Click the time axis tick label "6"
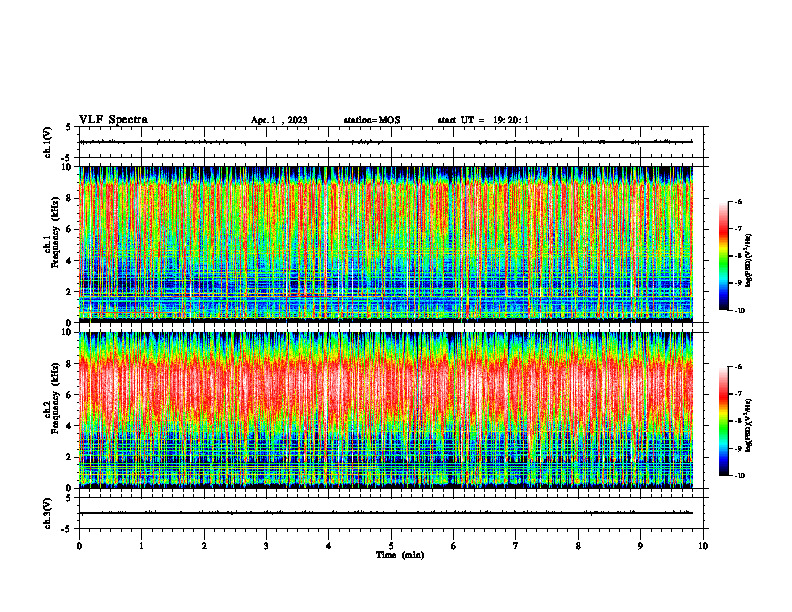792x612 pixels. coord(454,546)
